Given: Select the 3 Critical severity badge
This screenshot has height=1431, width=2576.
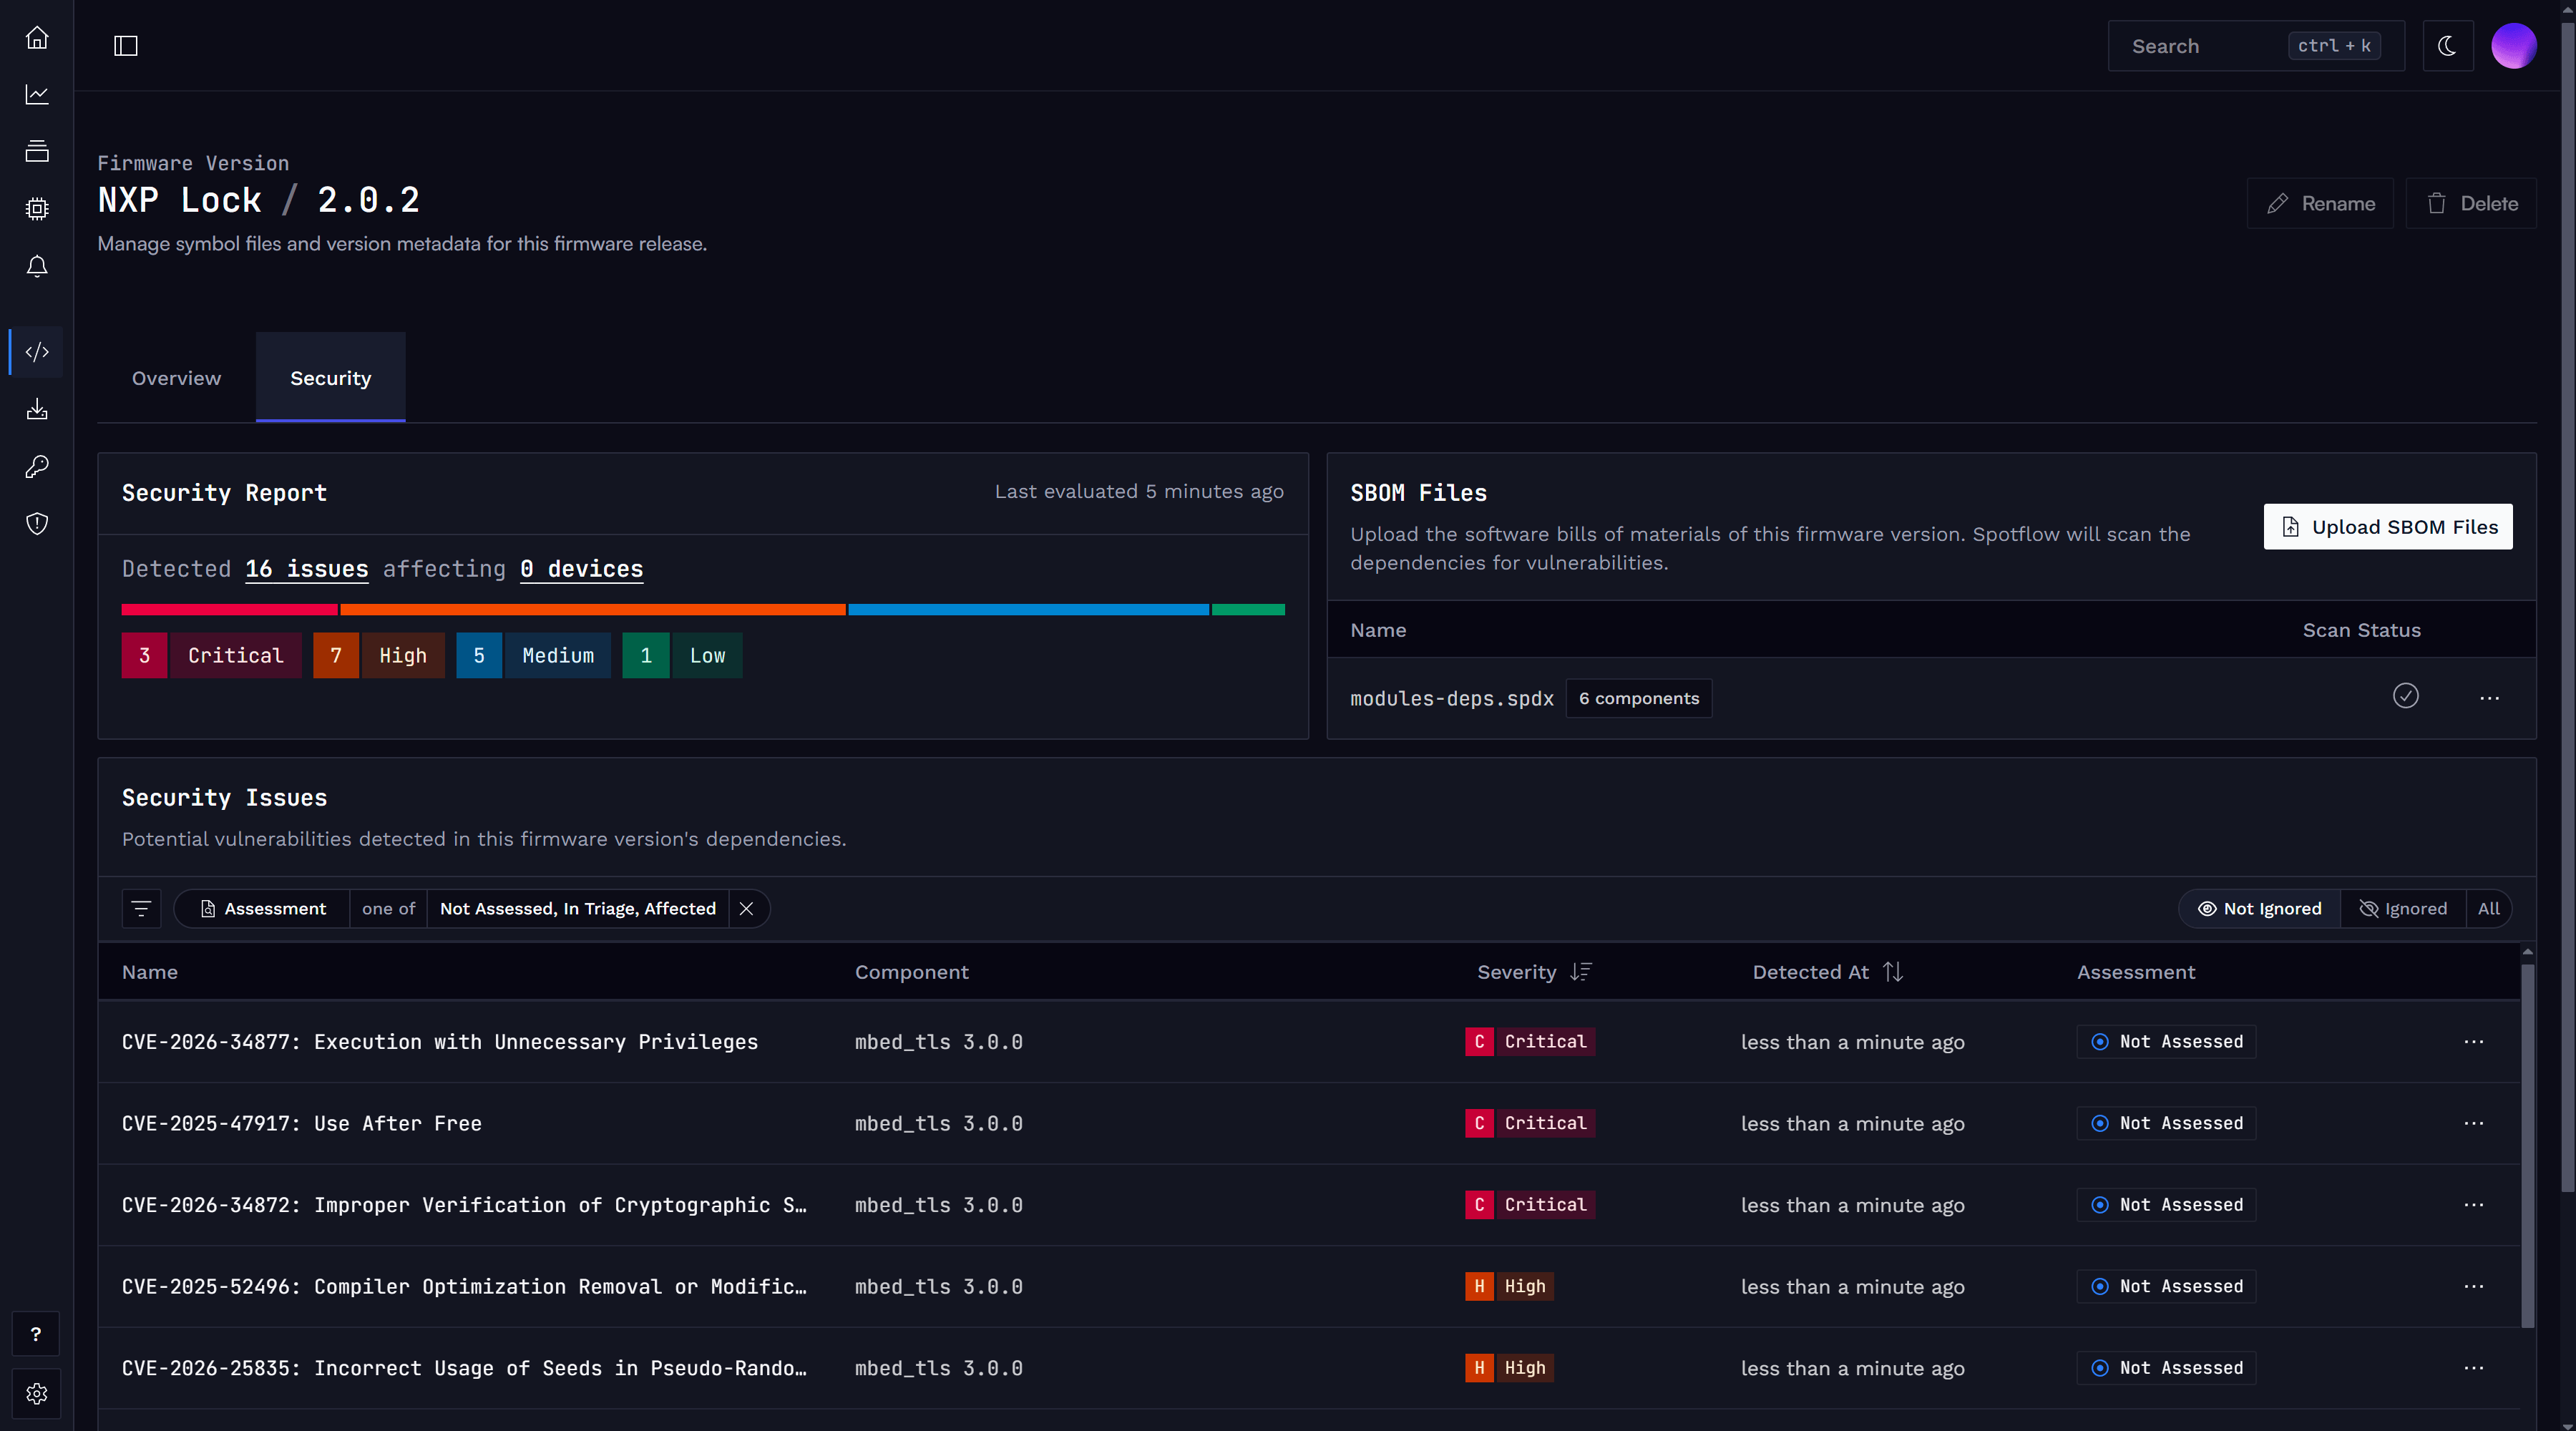Looking at the screenshot, I should [x=211, y=655].
